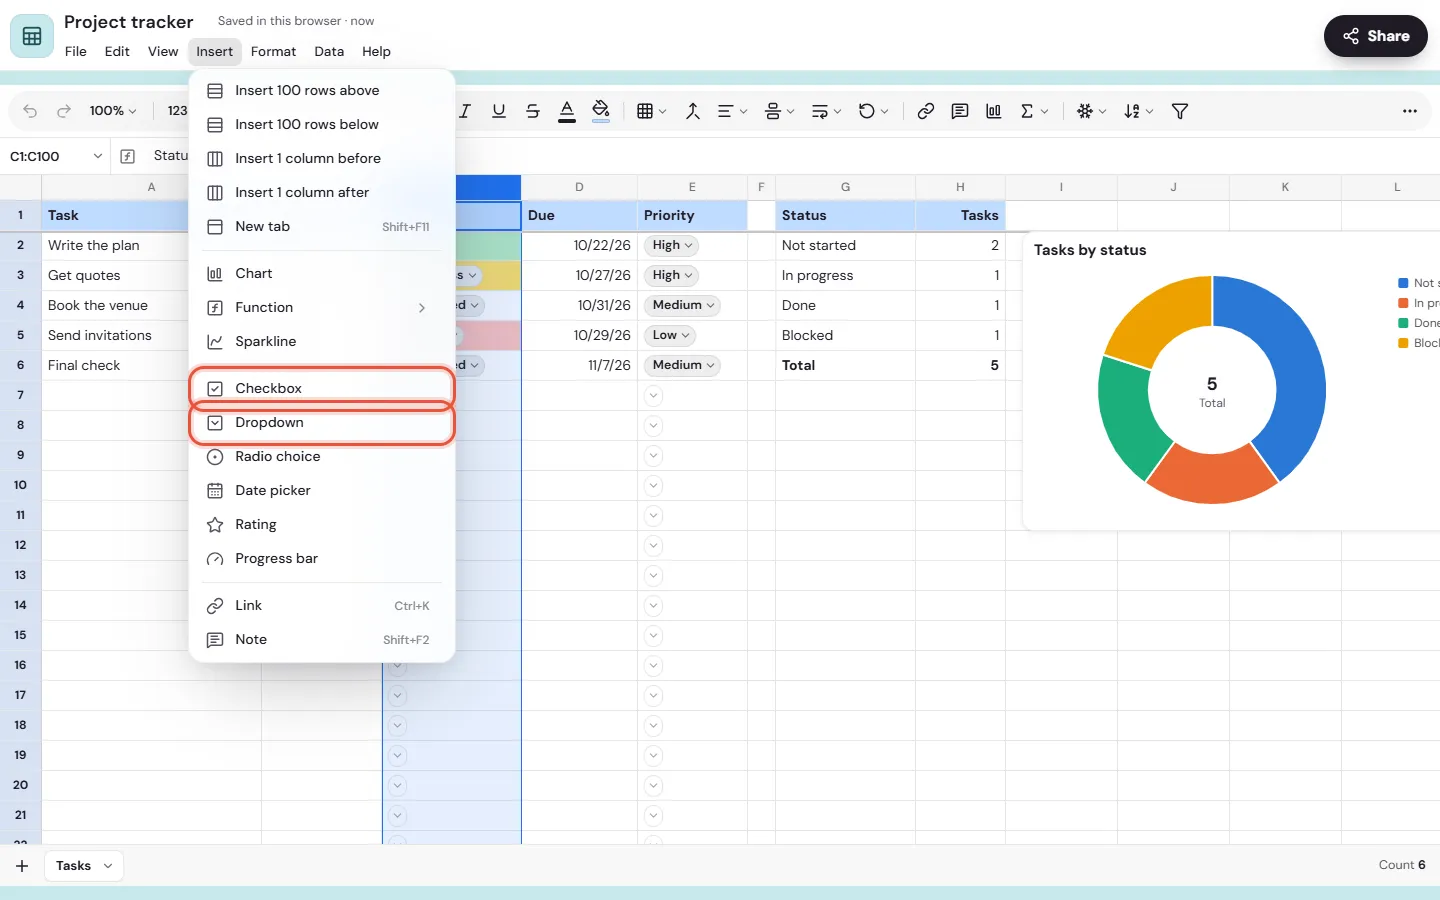Add a new sheet with plus icon

pyautogui.click(x=22, y=866)
